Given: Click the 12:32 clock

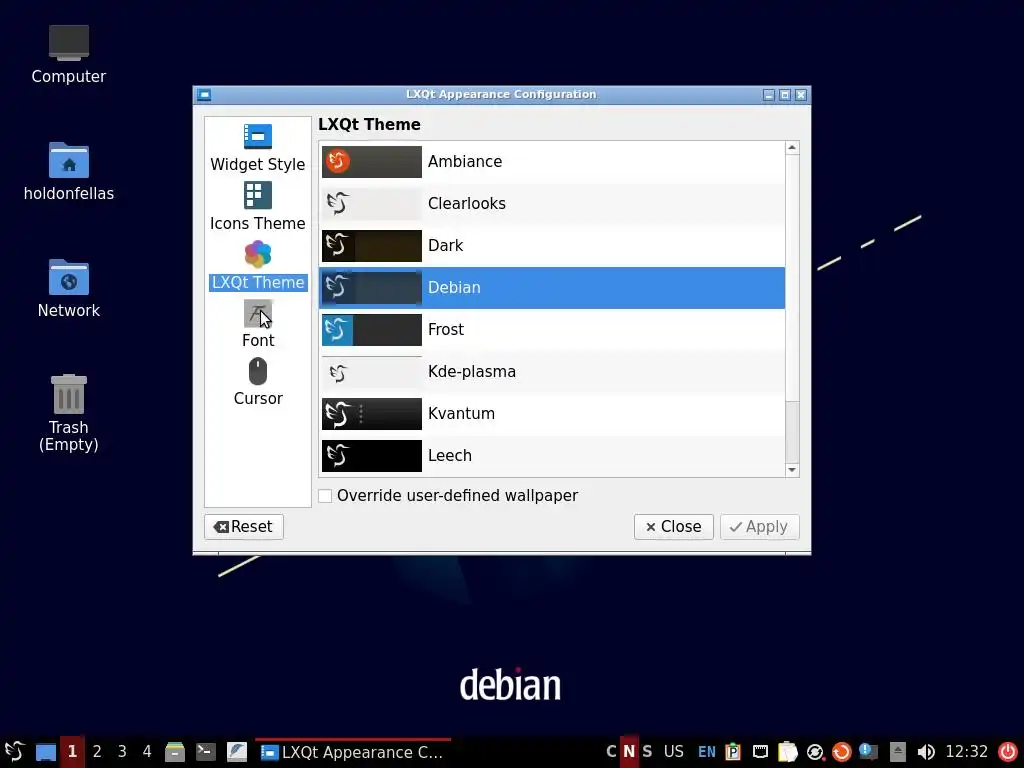Looking at the screenshot, I should click(x=967, y=752).
